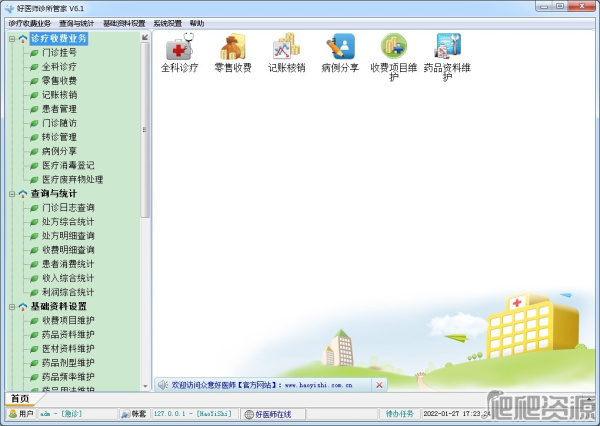Select 门诊挂号 in the sidebar tree
The height and width of the screenshot is (426, 600).
coord(59,52)
